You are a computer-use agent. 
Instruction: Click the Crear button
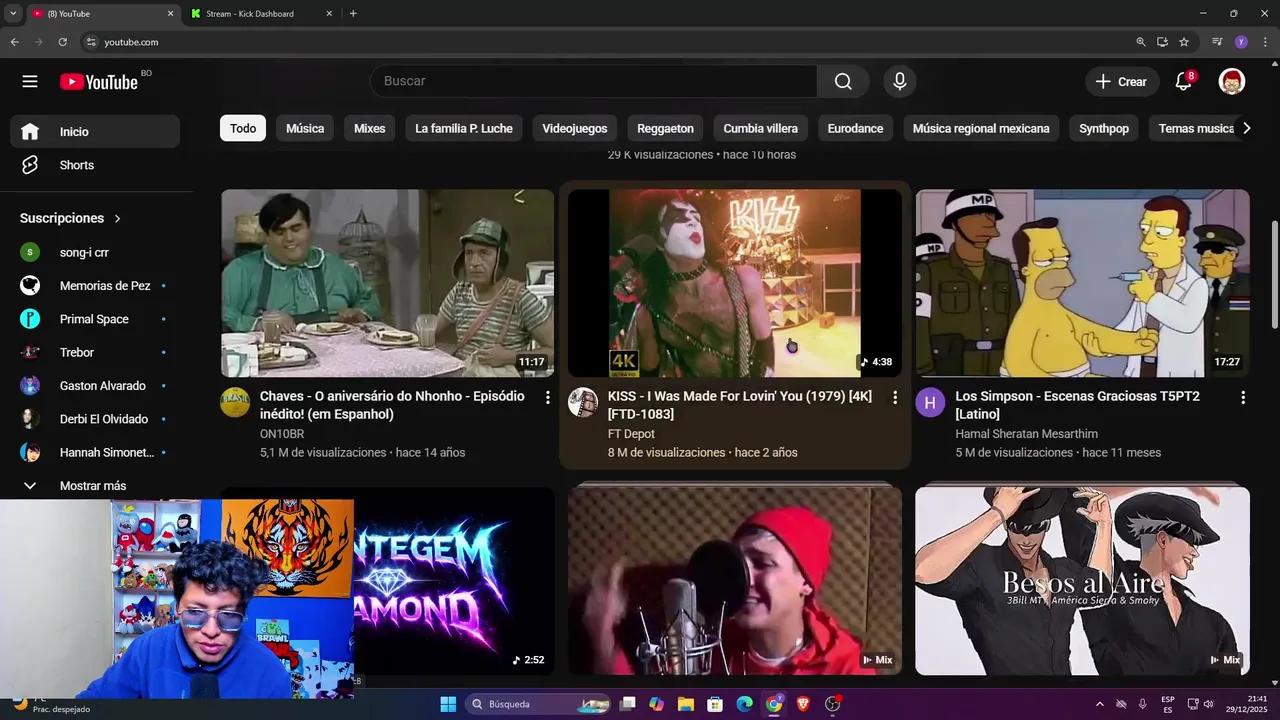click(1122, 82)
